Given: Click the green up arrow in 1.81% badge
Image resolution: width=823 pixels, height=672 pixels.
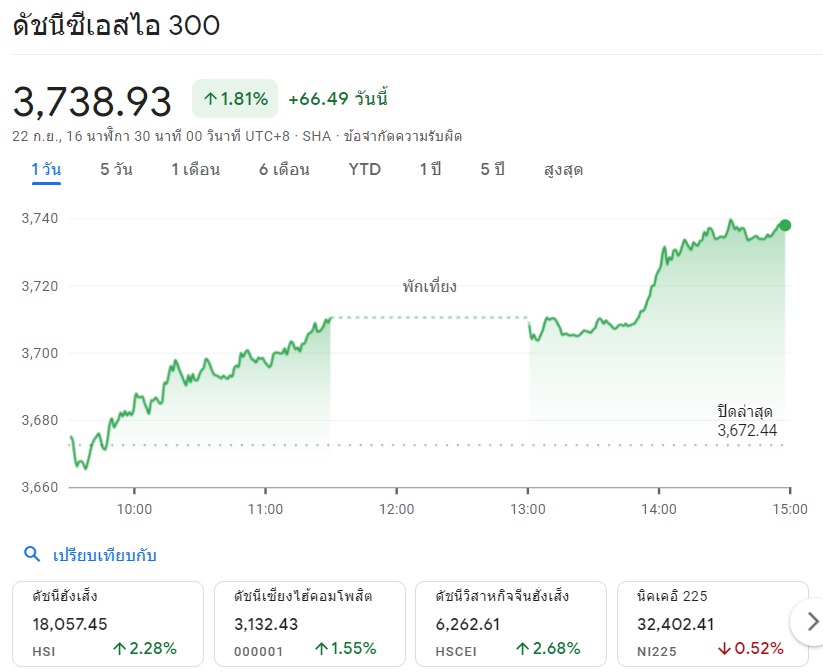Looking at the screenshot, I should pyautogui.click(x=210, y=99).
